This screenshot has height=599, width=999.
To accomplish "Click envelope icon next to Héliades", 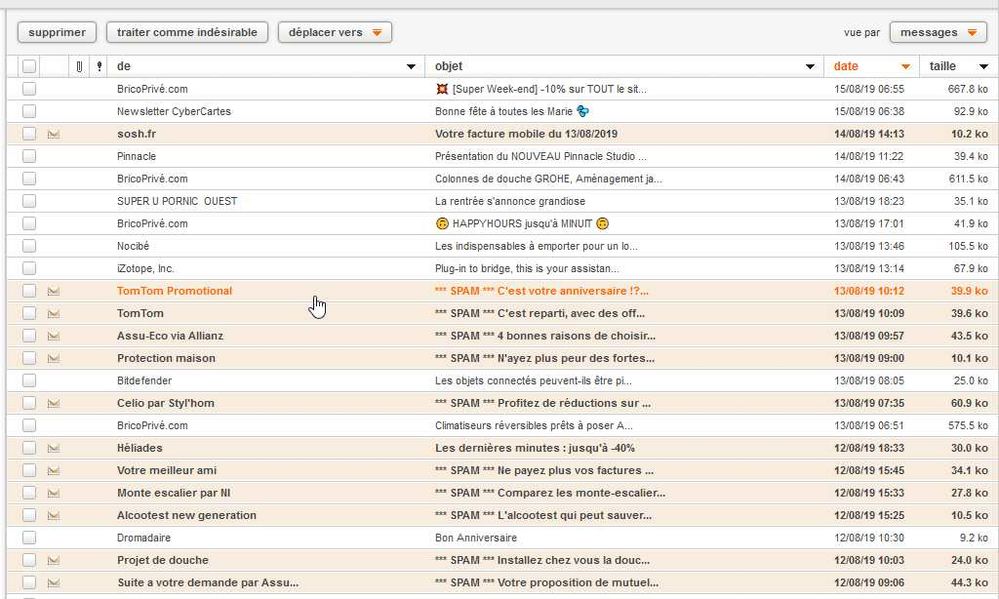I will (x=54, y=448).
